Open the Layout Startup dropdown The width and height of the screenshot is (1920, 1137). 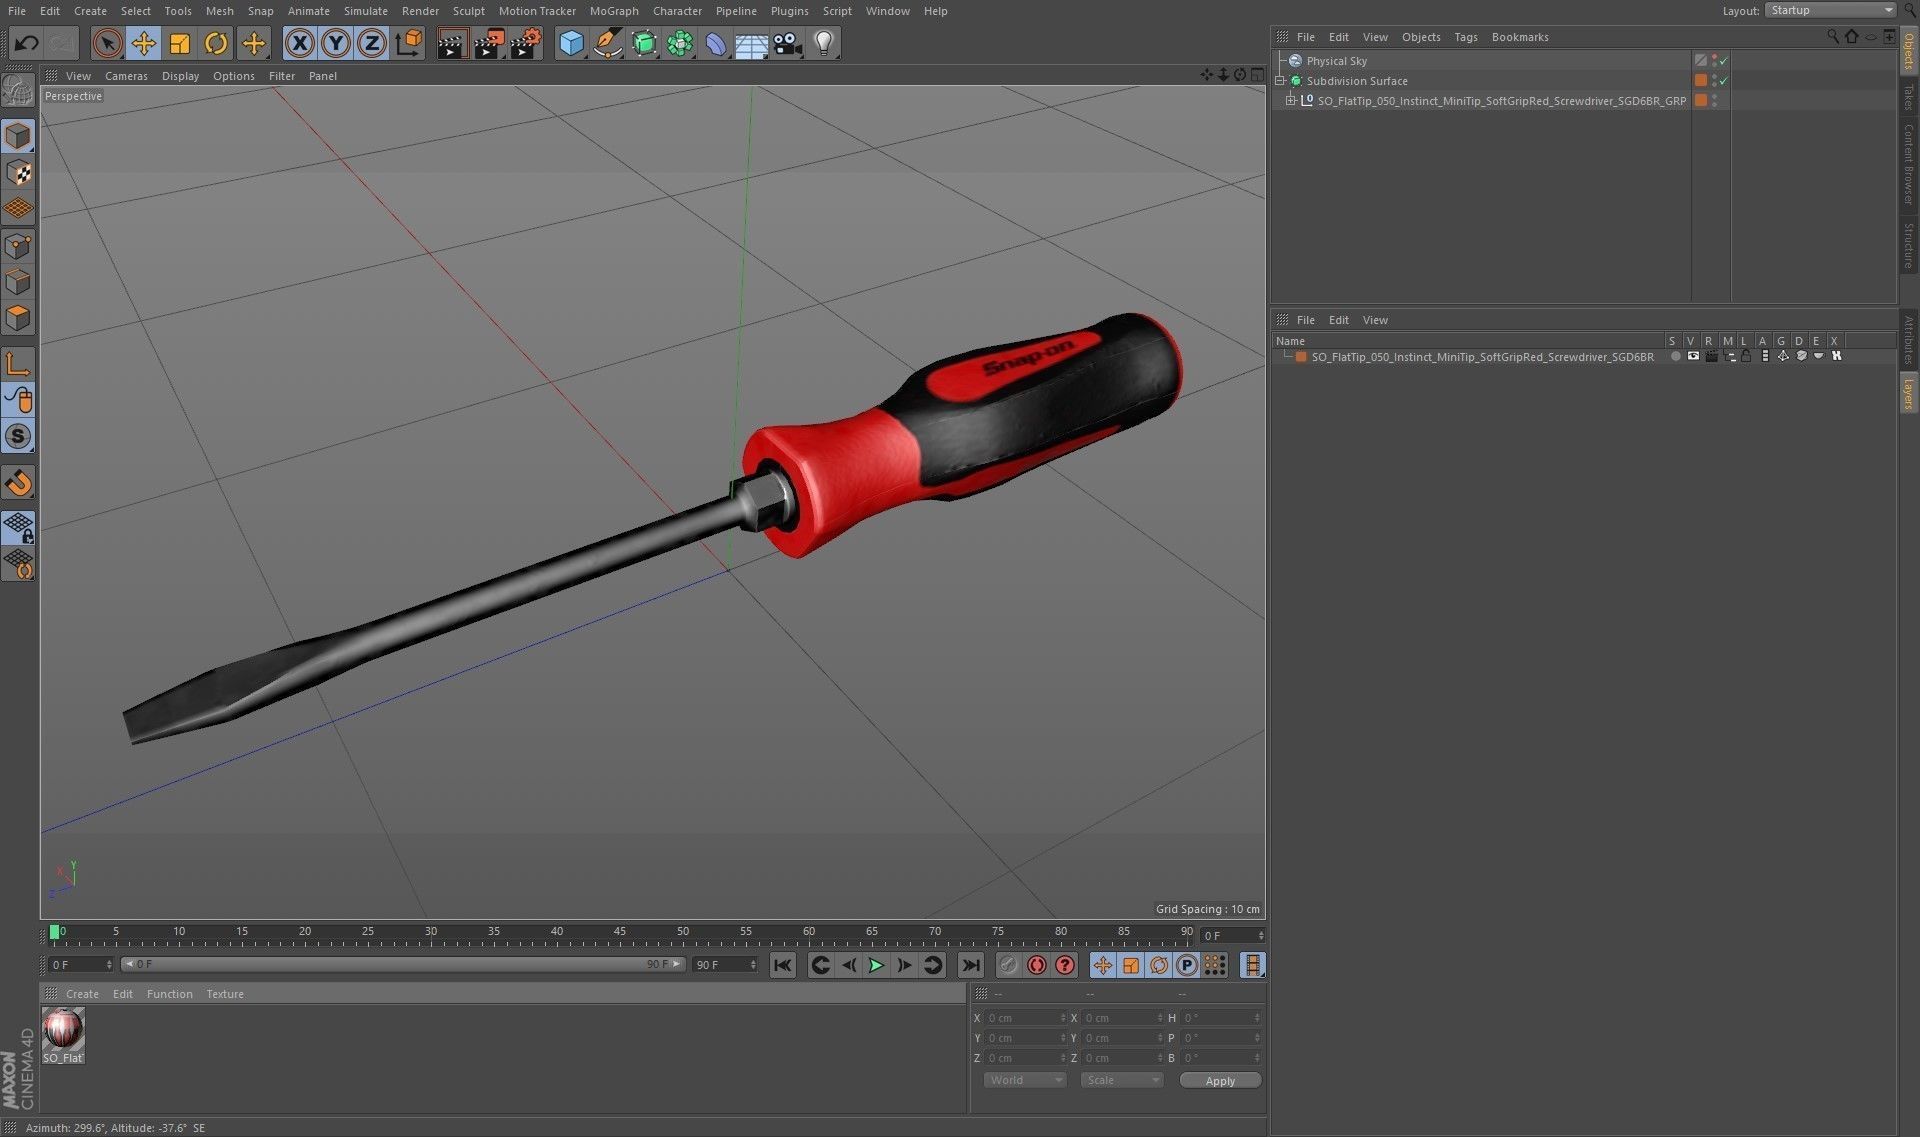click(1830, 10)
